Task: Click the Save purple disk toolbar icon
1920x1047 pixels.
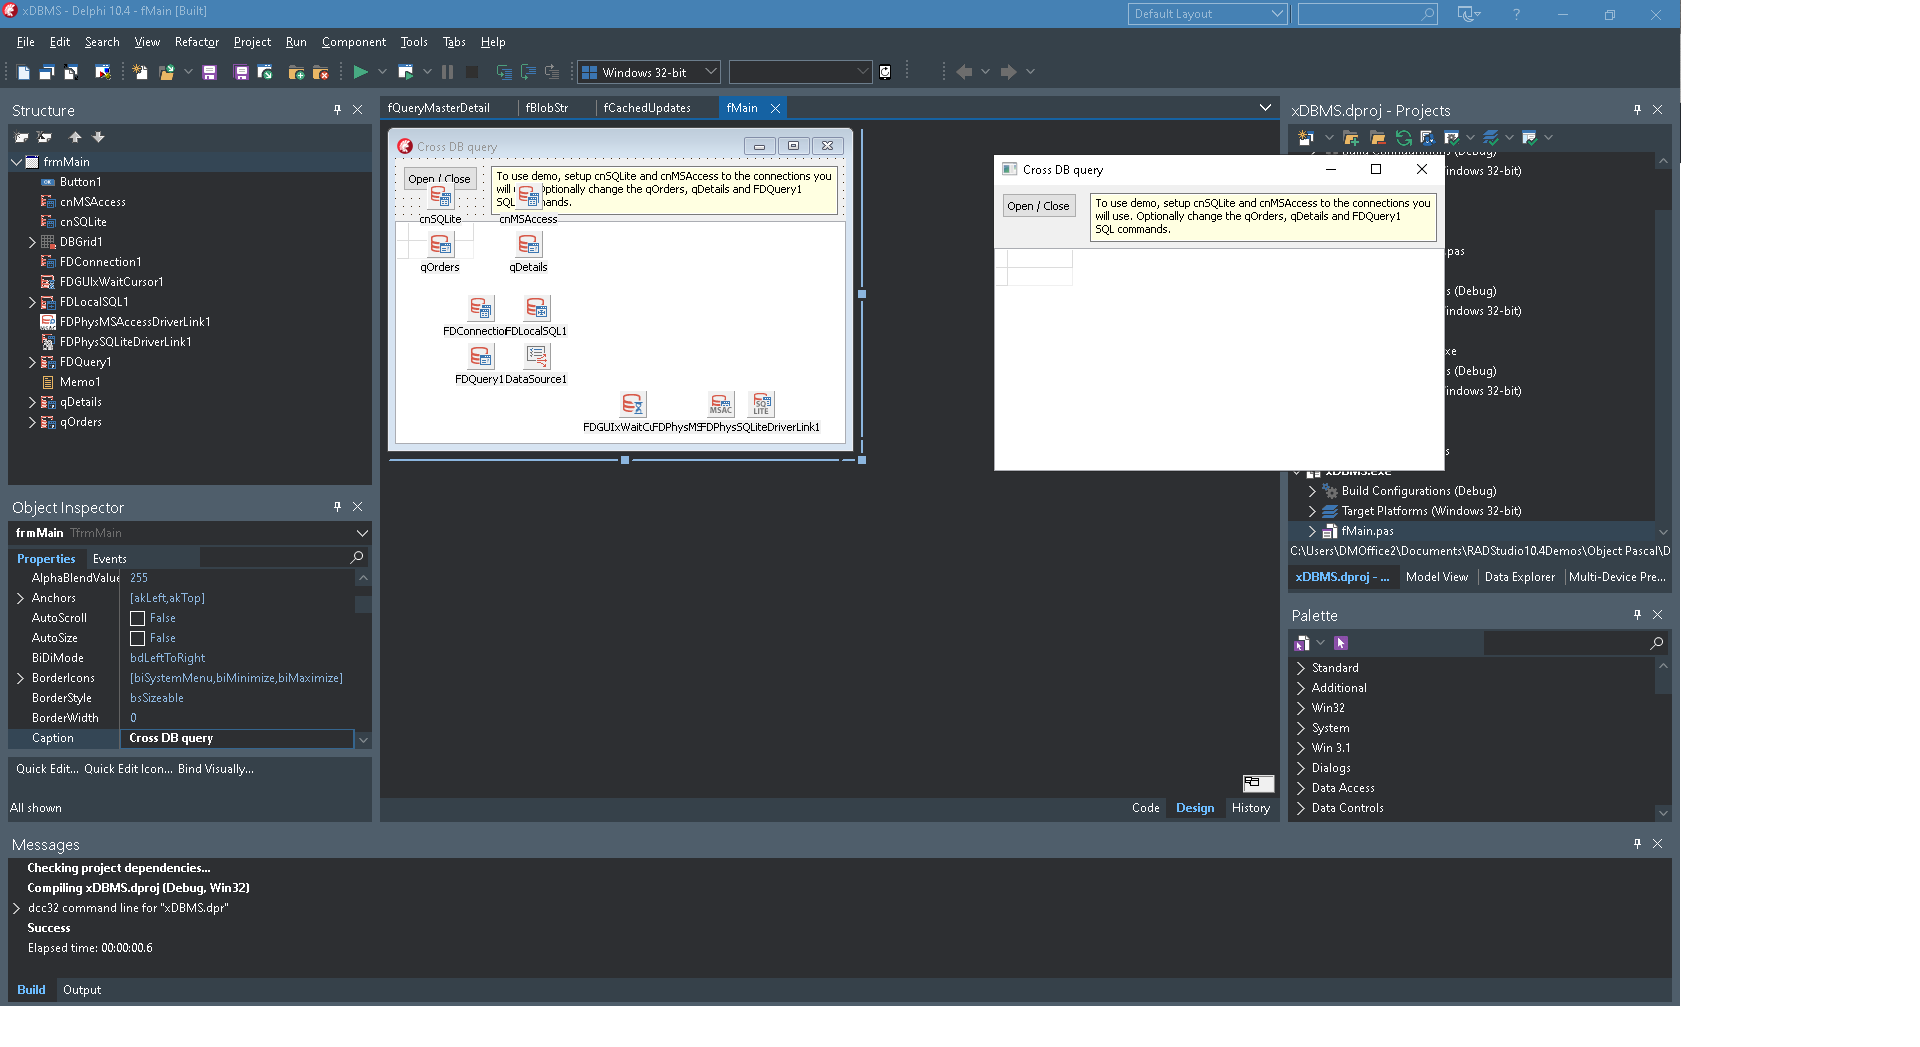Action: (209, 72)
